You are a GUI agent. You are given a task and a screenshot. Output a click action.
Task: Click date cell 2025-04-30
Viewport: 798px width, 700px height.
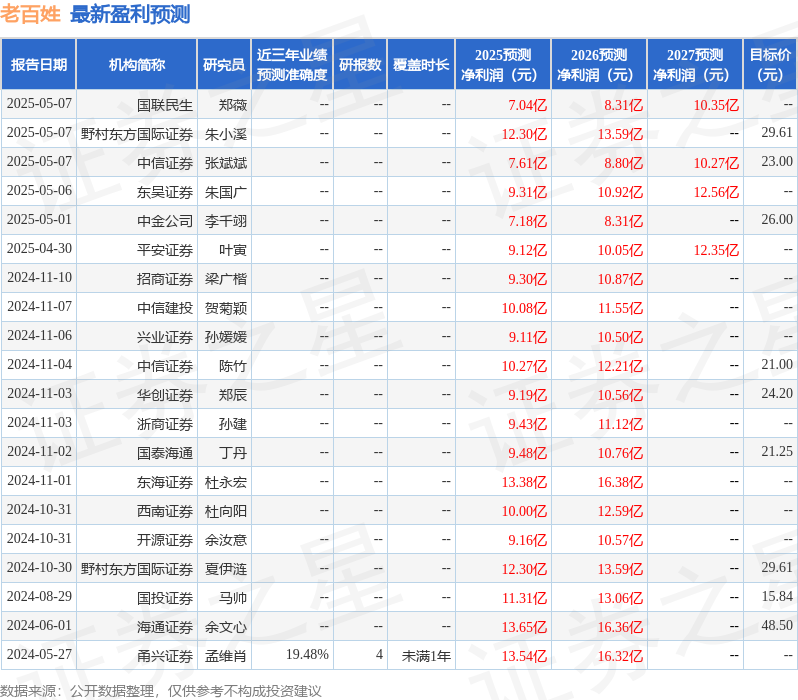point(39,248)
